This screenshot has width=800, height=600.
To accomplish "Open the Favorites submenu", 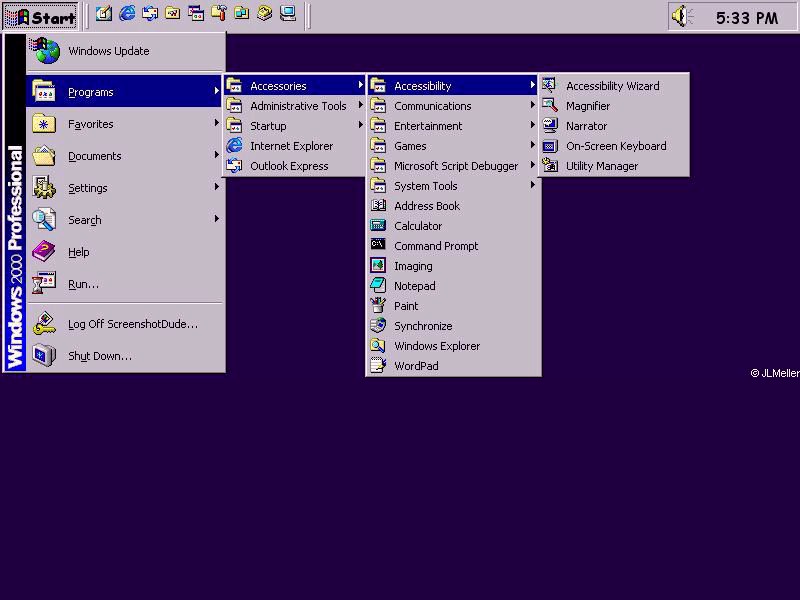I will (126, 124).
